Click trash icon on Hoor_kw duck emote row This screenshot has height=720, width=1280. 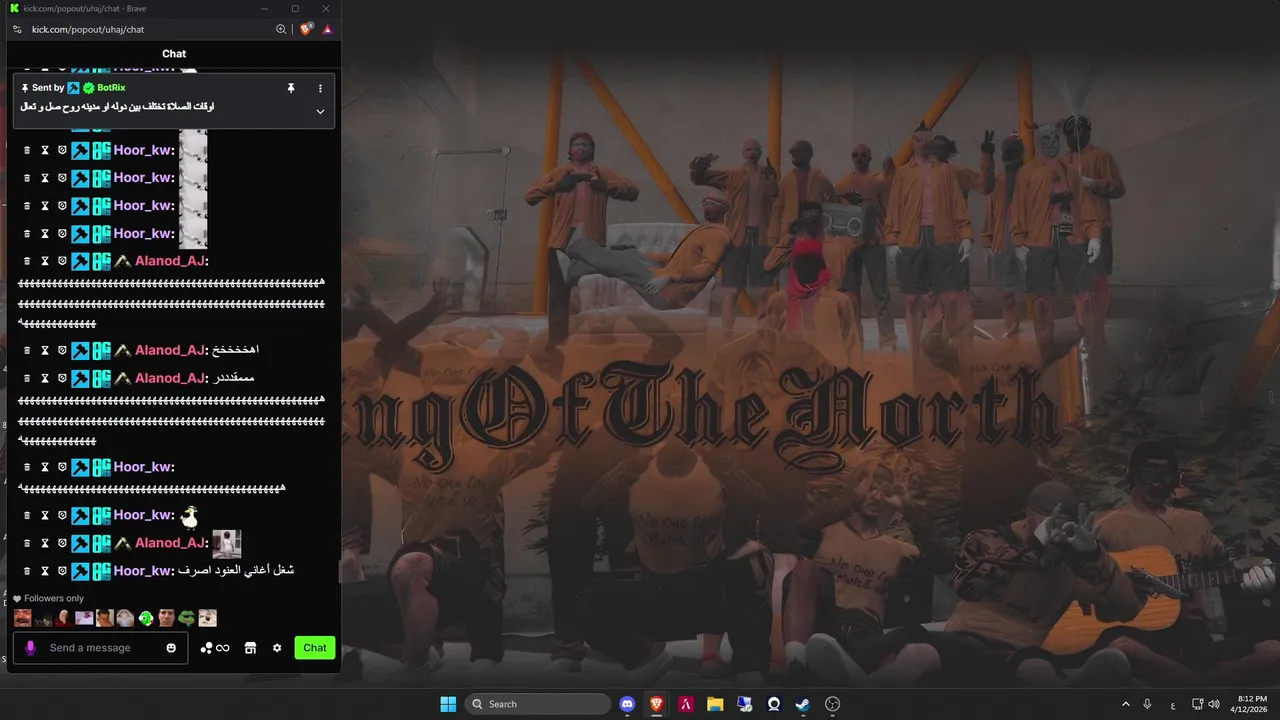tap(27, 515)
